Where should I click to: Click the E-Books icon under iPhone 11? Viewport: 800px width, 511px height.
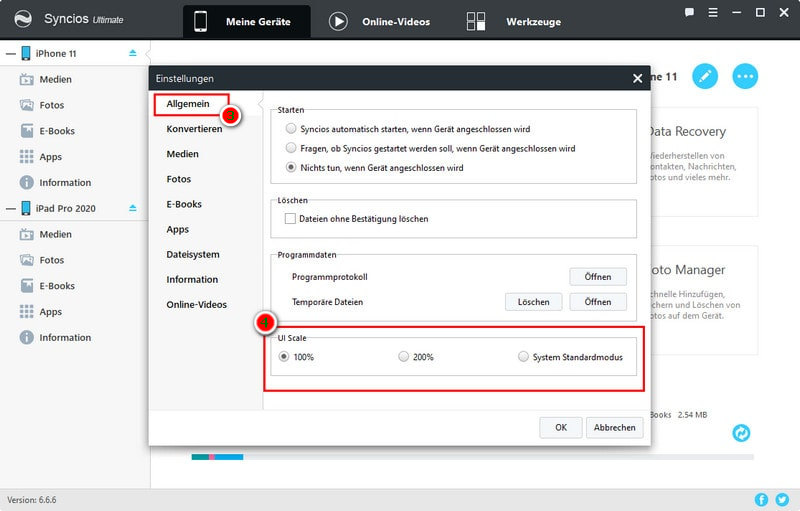(27, 131)
